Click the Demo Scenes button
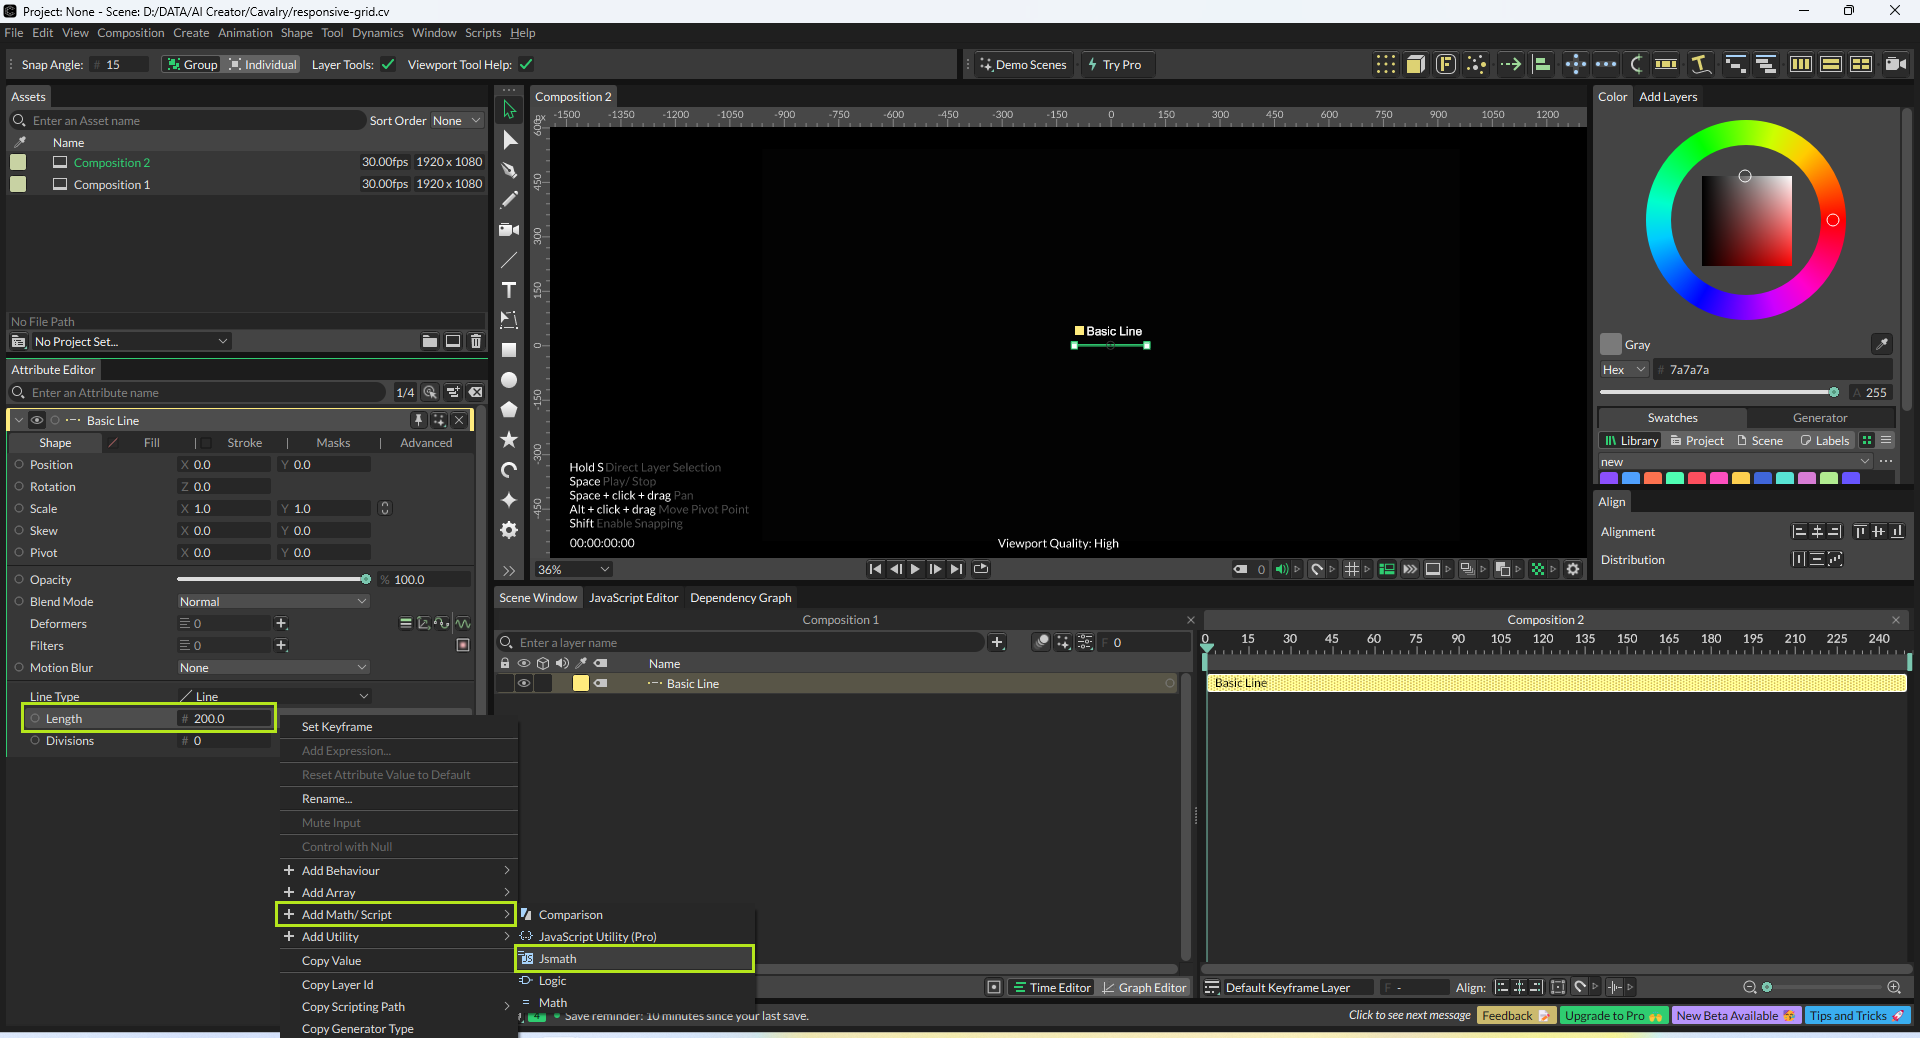This screenshot has height=1038, width=1920. coord(1022,65)
